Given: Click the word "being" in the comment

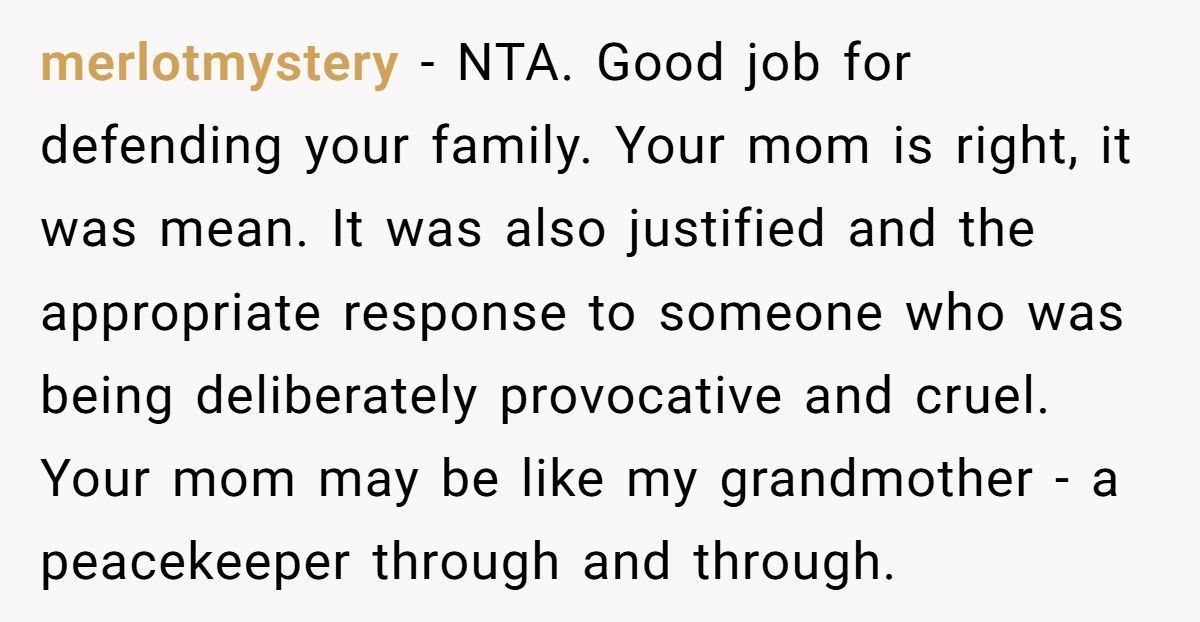Looking at the screenshot, I should [x=105, y=397].
